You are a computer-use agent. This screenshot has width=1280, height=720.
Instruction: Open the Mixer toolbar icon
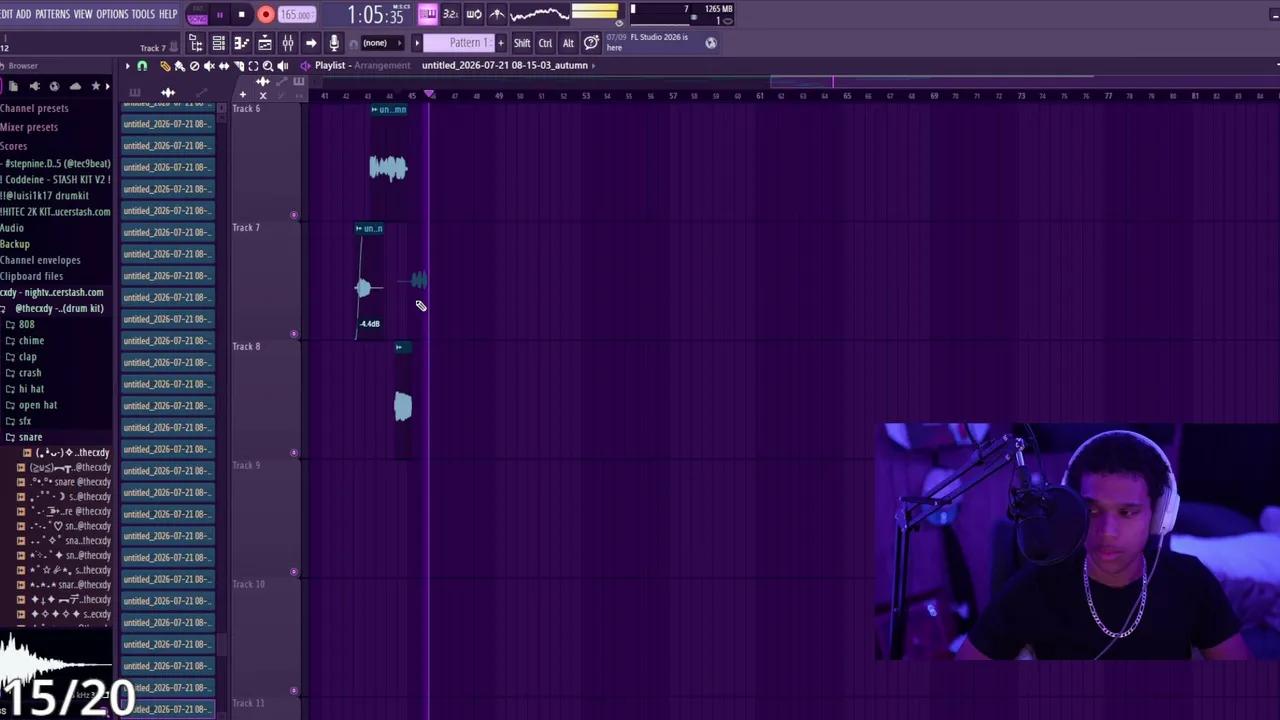[288, 43]
